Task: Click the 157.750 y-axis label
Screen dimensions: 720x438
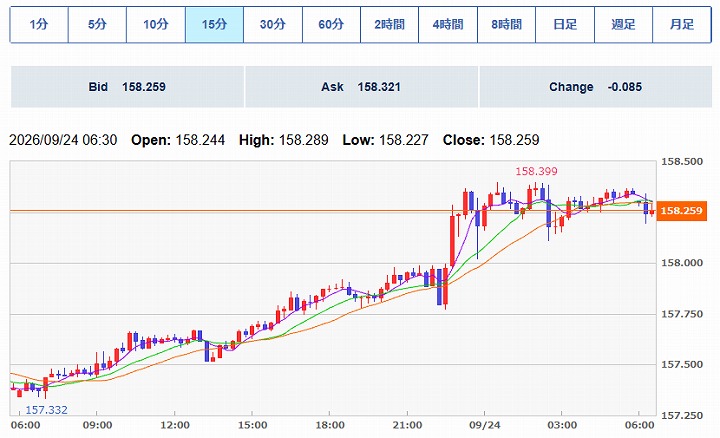Action: [682, 314]
